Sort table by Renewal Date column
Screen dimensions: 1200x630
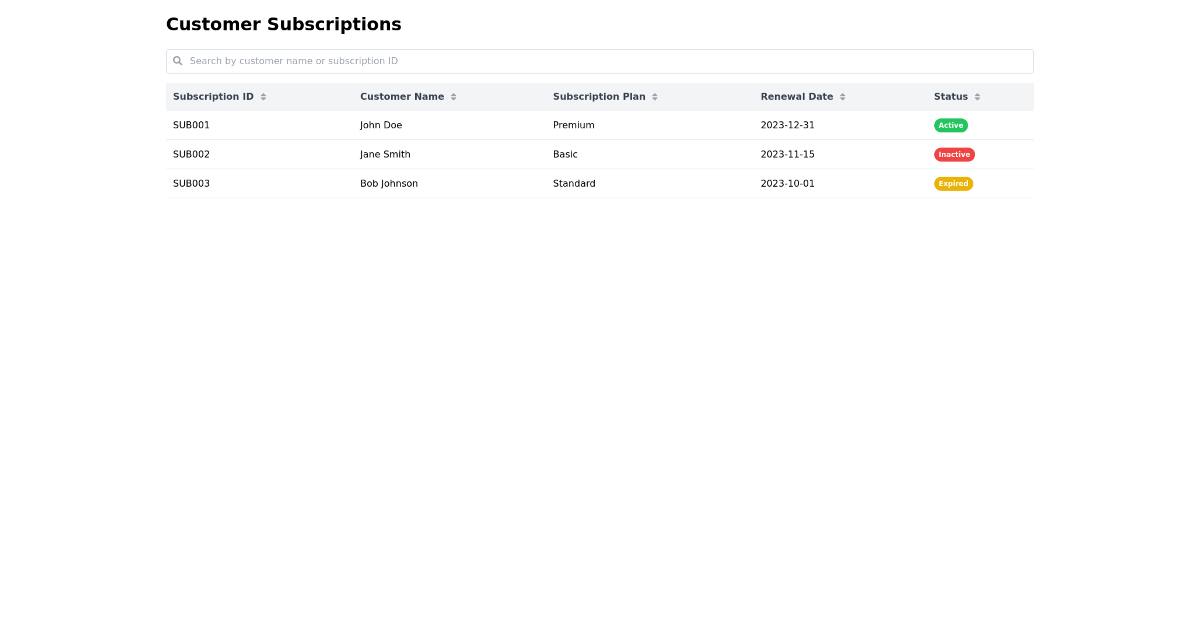click(797, 96)
